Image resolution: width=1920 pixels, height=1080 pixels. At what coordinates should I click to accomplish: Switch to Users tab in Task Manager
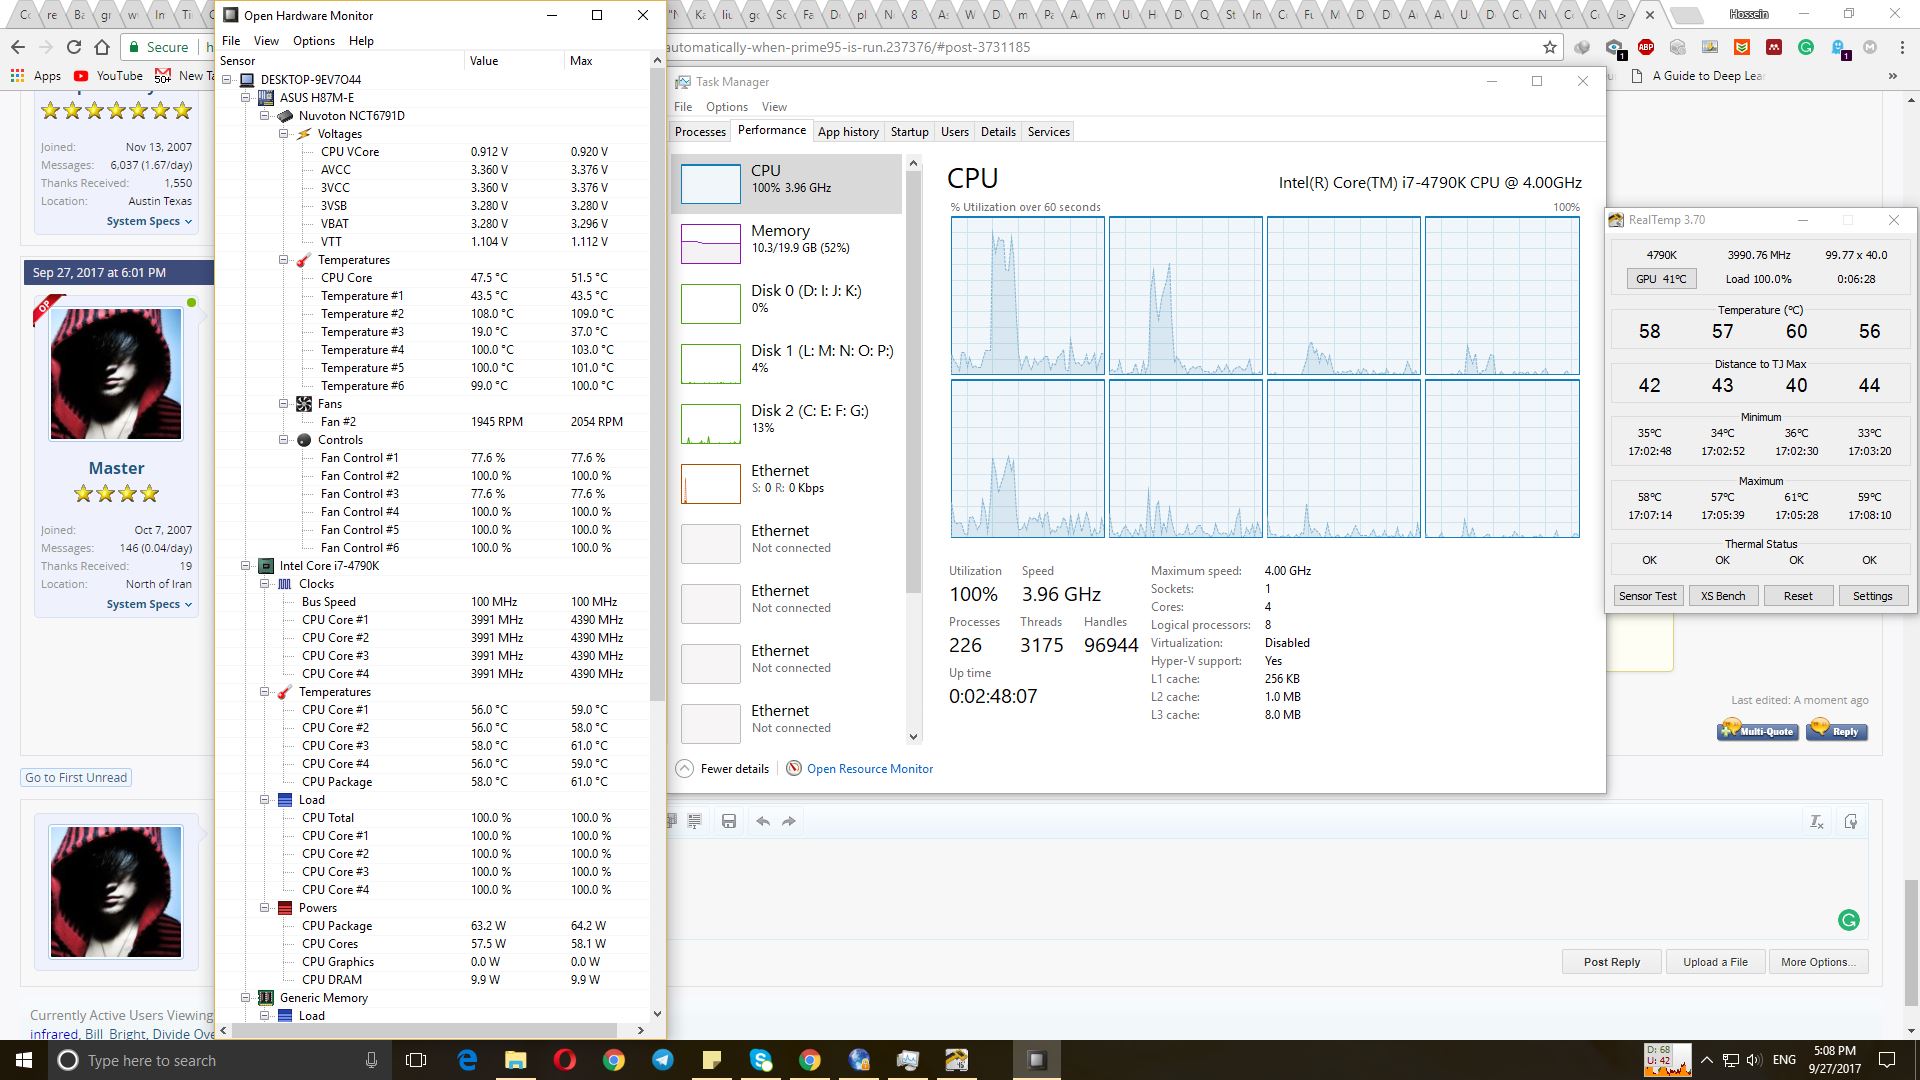pyautogui.click(x=955, y=132)
